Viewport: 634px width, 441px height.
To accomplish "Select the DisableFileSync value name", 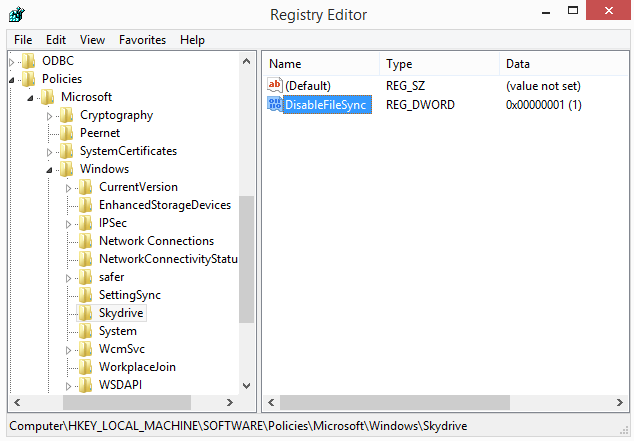I will (x=327, y=105).
